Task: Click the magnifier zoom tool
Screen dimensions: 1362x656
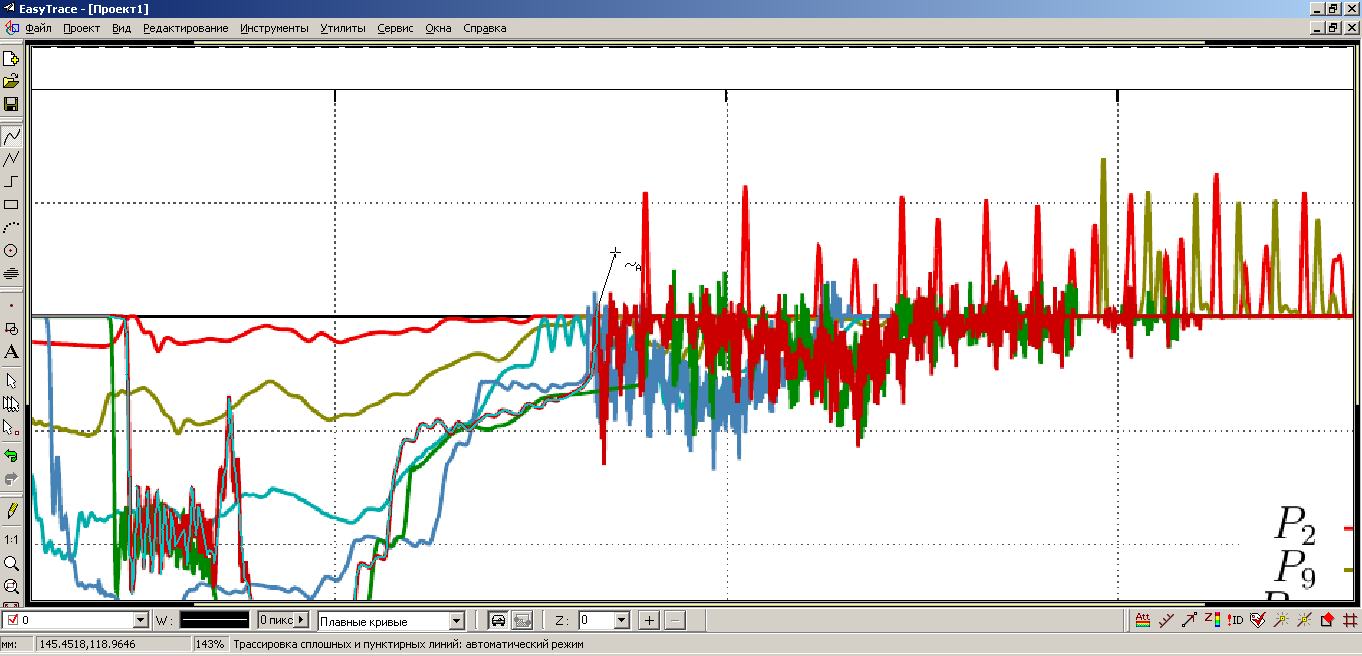Action: [11, 563]
